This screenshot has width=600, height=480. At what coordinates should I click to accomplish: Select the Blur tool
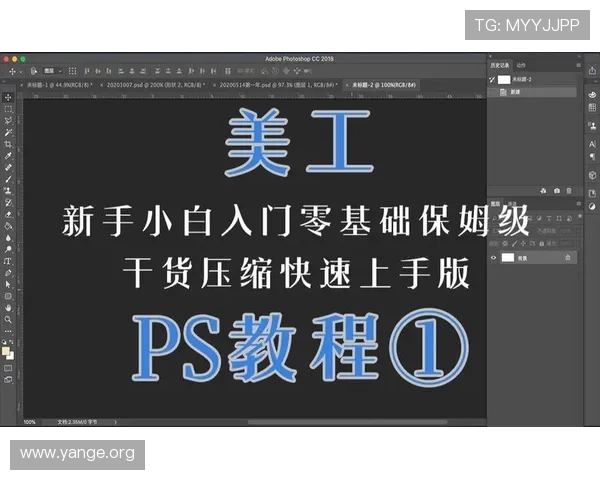pyautogui.click(x=8, y=238)
